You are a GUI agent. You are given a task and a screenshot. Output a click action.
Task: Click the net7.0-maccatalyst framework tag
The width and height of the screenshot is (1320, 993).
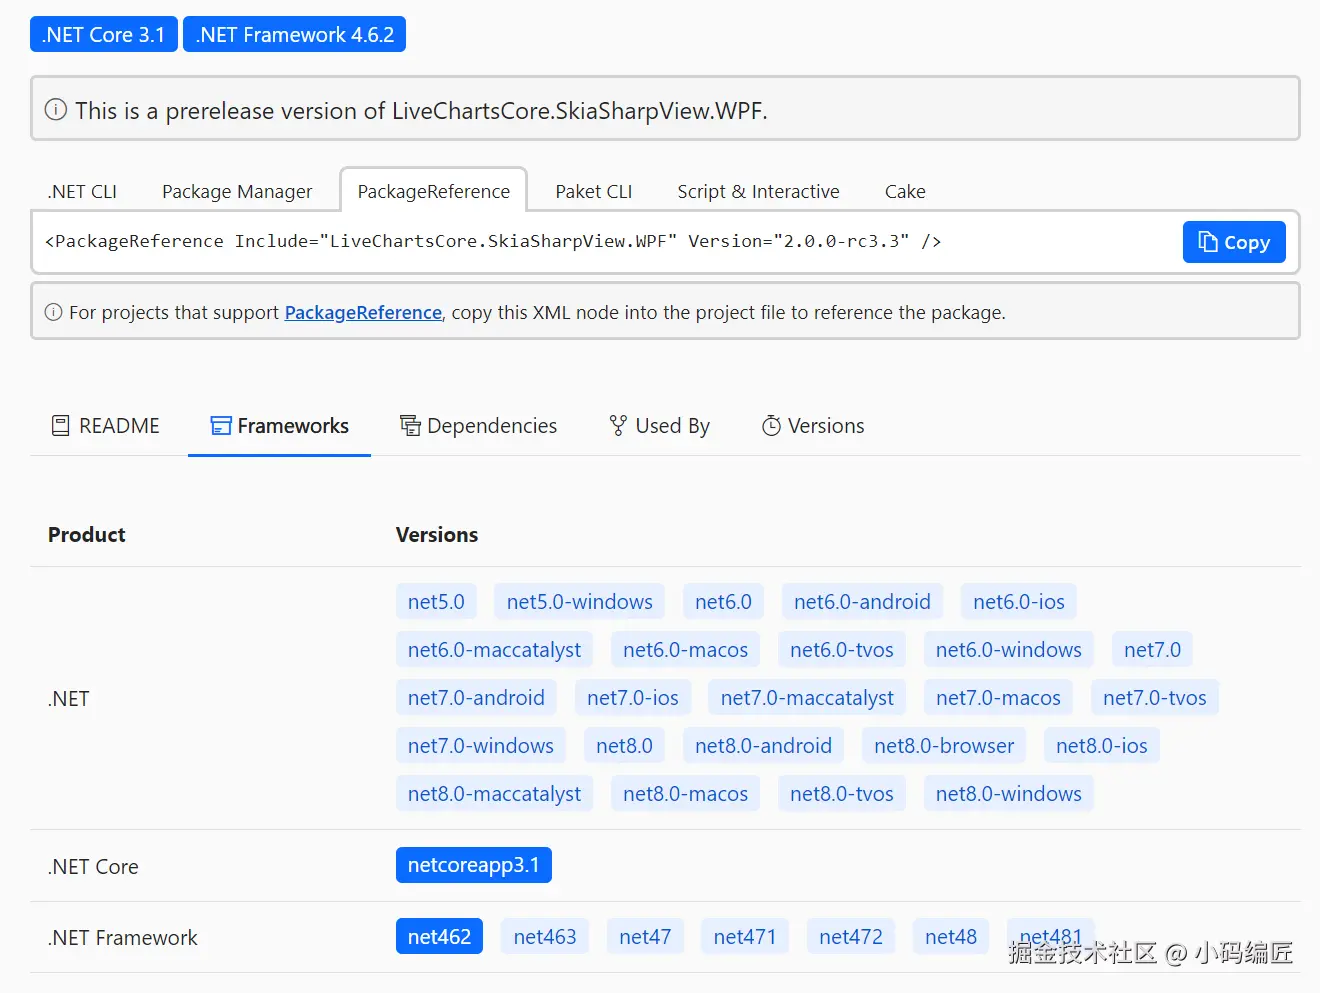[x=807, y=698]
